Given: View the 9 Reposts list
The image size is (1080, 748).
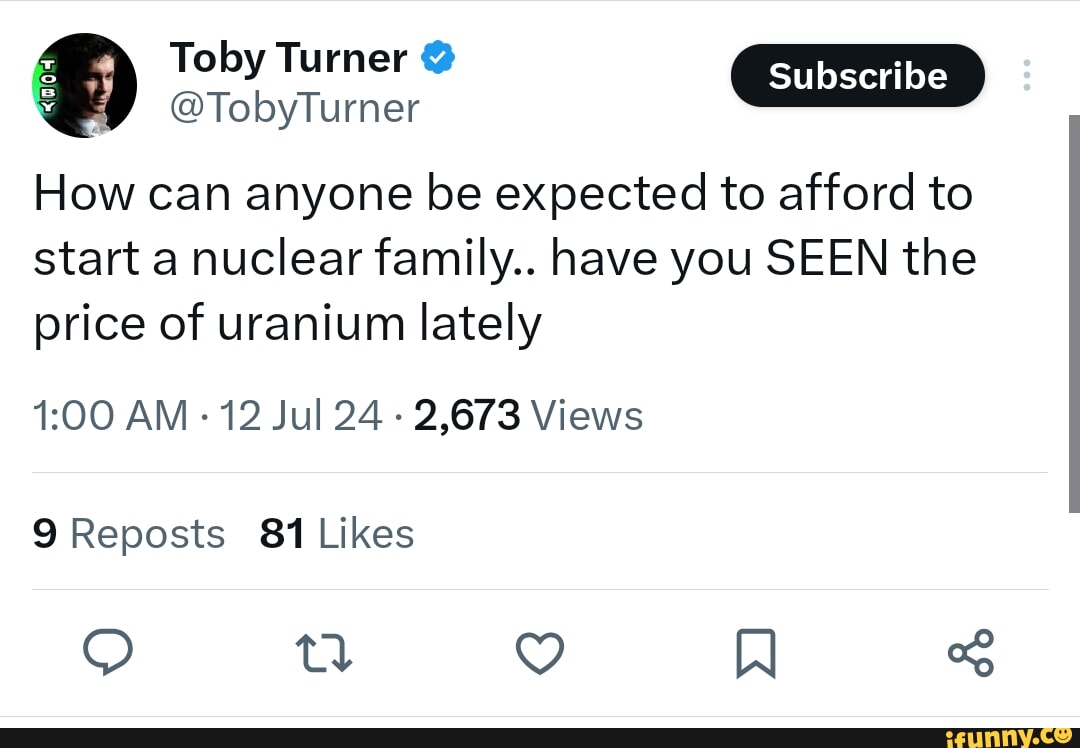Looking at the screenshot, I should tap(129, 534).
